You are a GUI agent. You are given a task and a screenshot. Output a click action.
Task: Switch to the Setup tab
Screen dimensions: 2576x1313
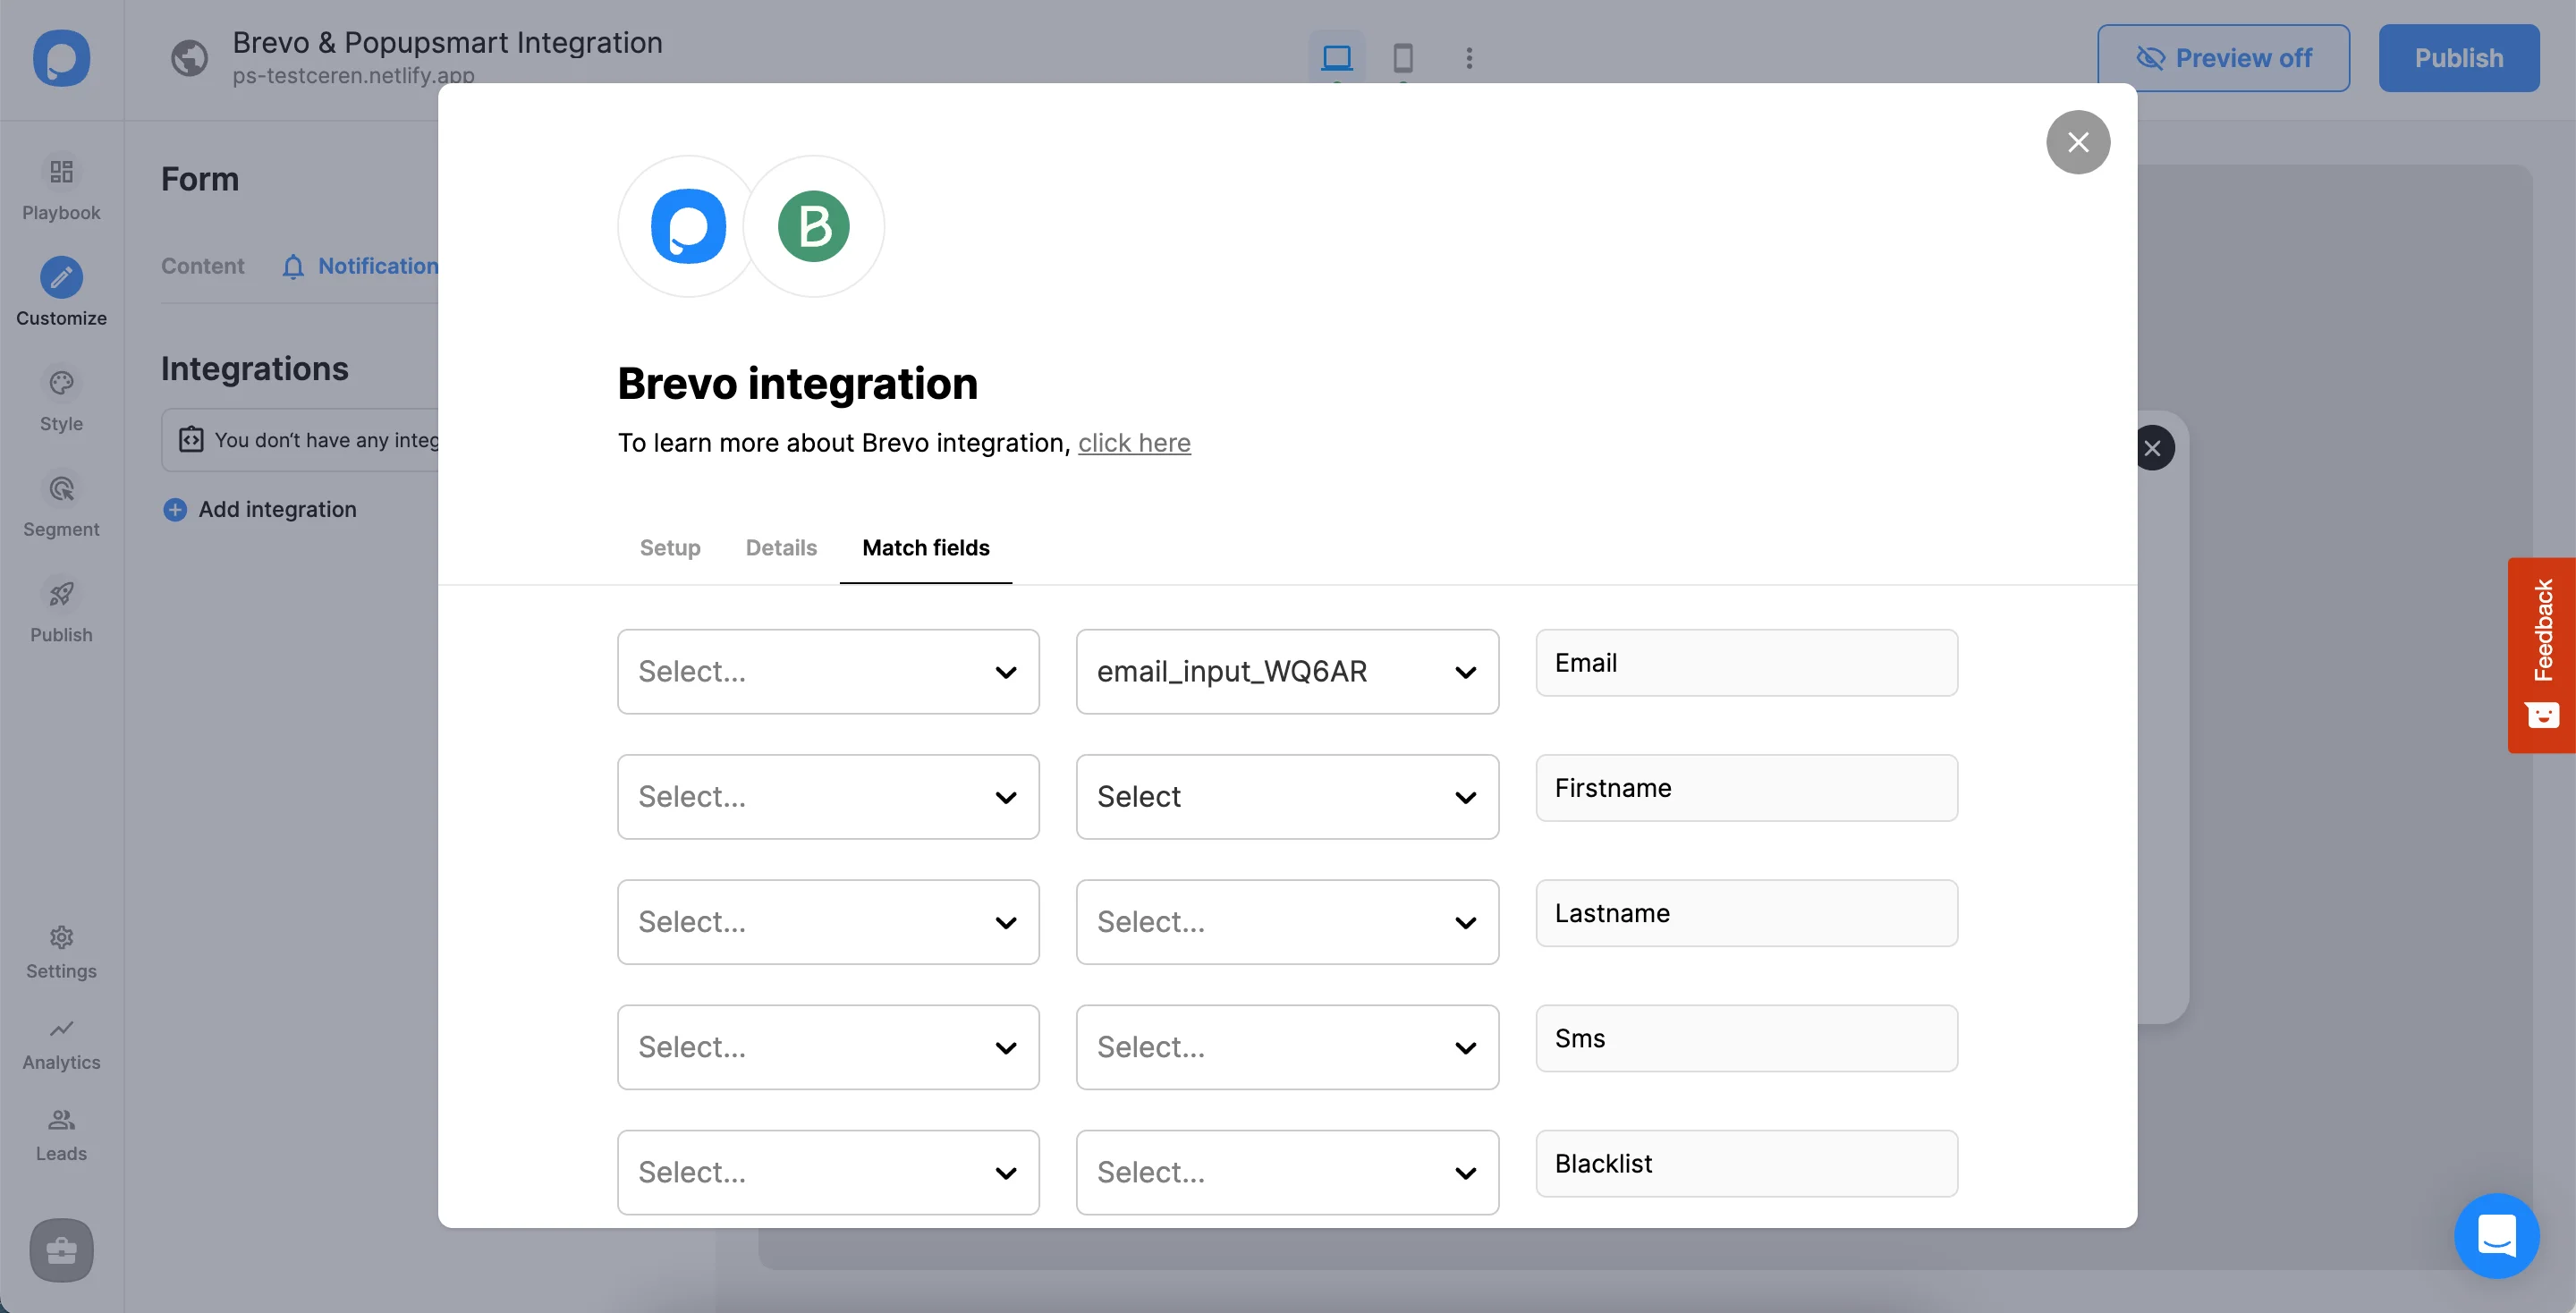click(670, 548)
